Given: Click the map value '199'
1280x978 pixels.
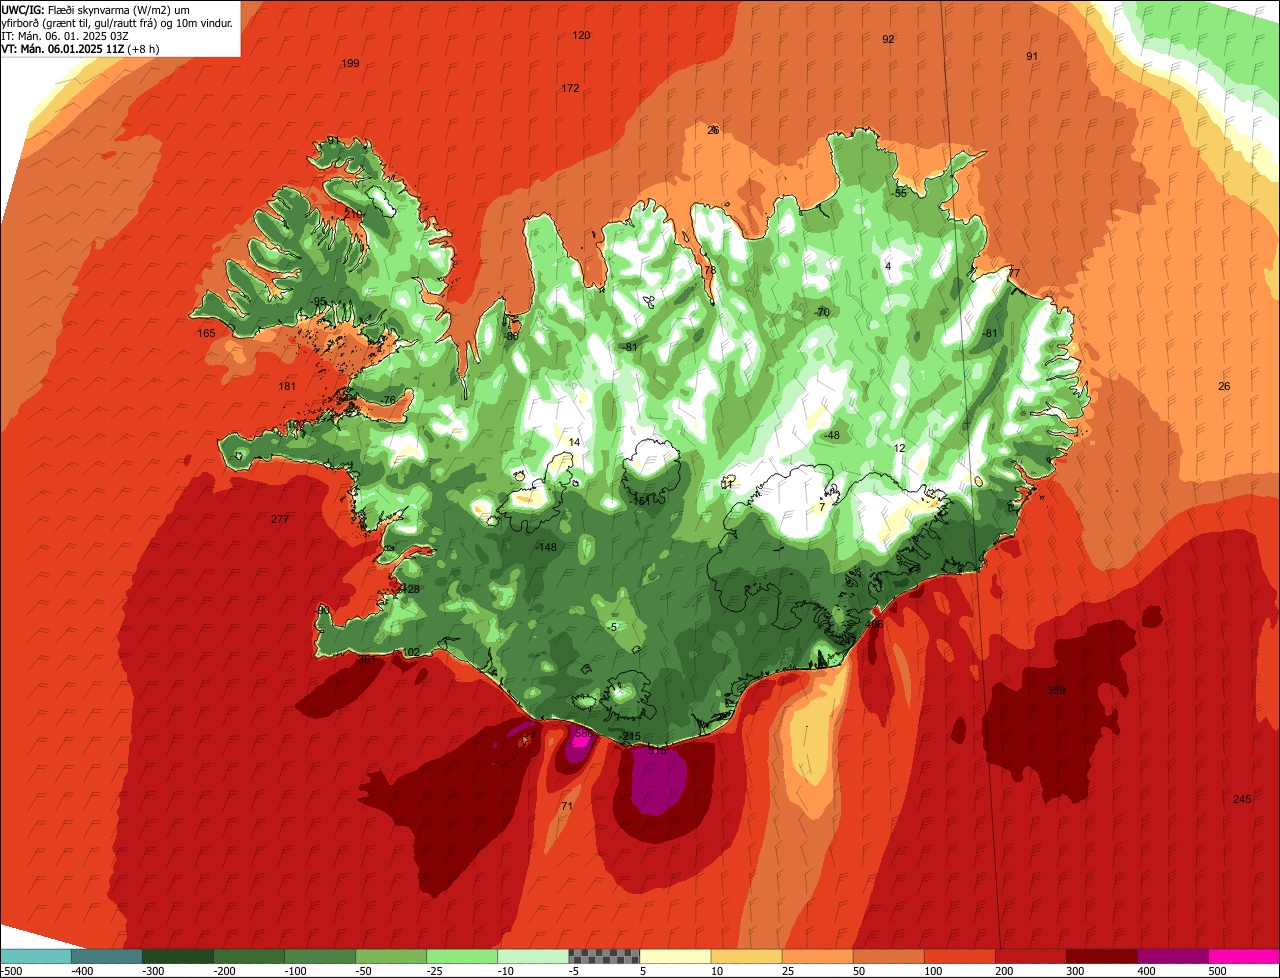Looking at the screenshot, I should click(350, 63).
